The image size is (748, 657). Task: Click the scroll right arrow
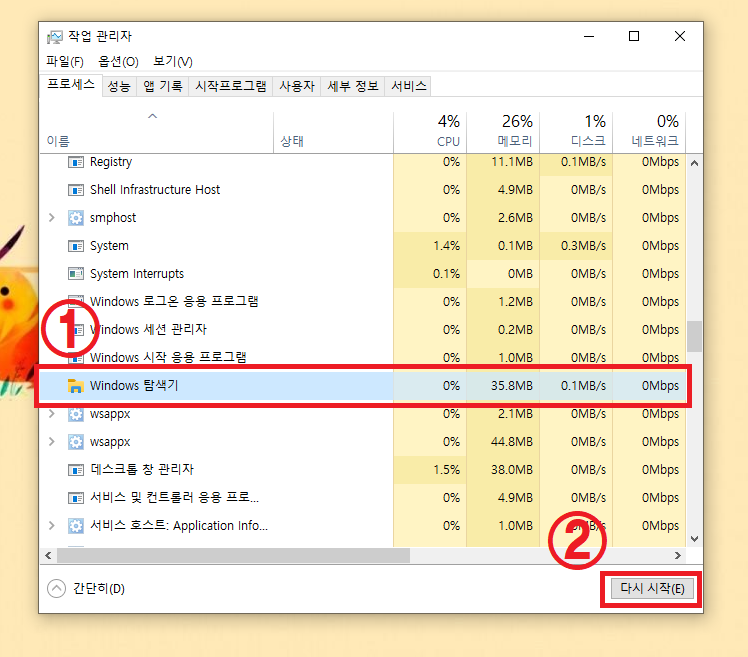(x=678, y=555)
